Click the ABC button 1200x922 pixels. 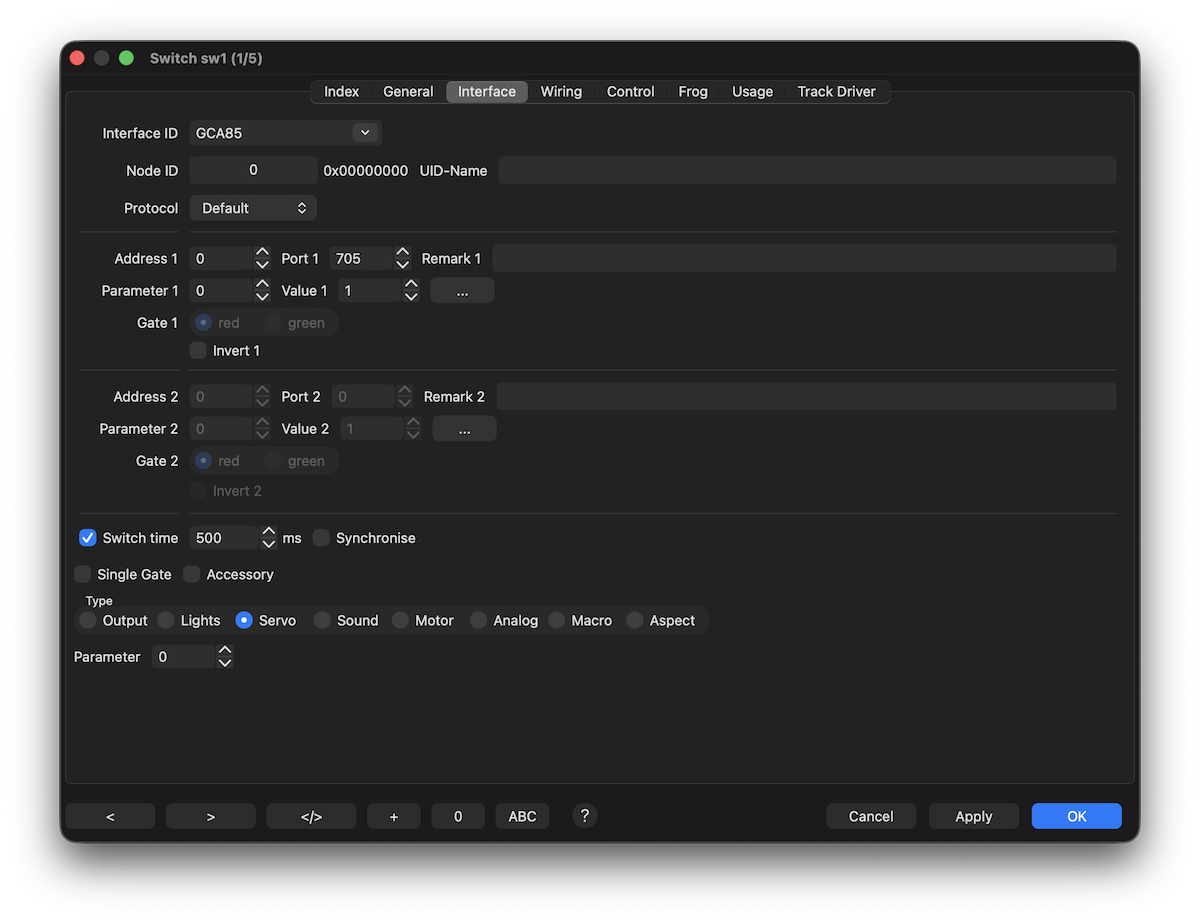pyautogui.click(x=522, y=816)
